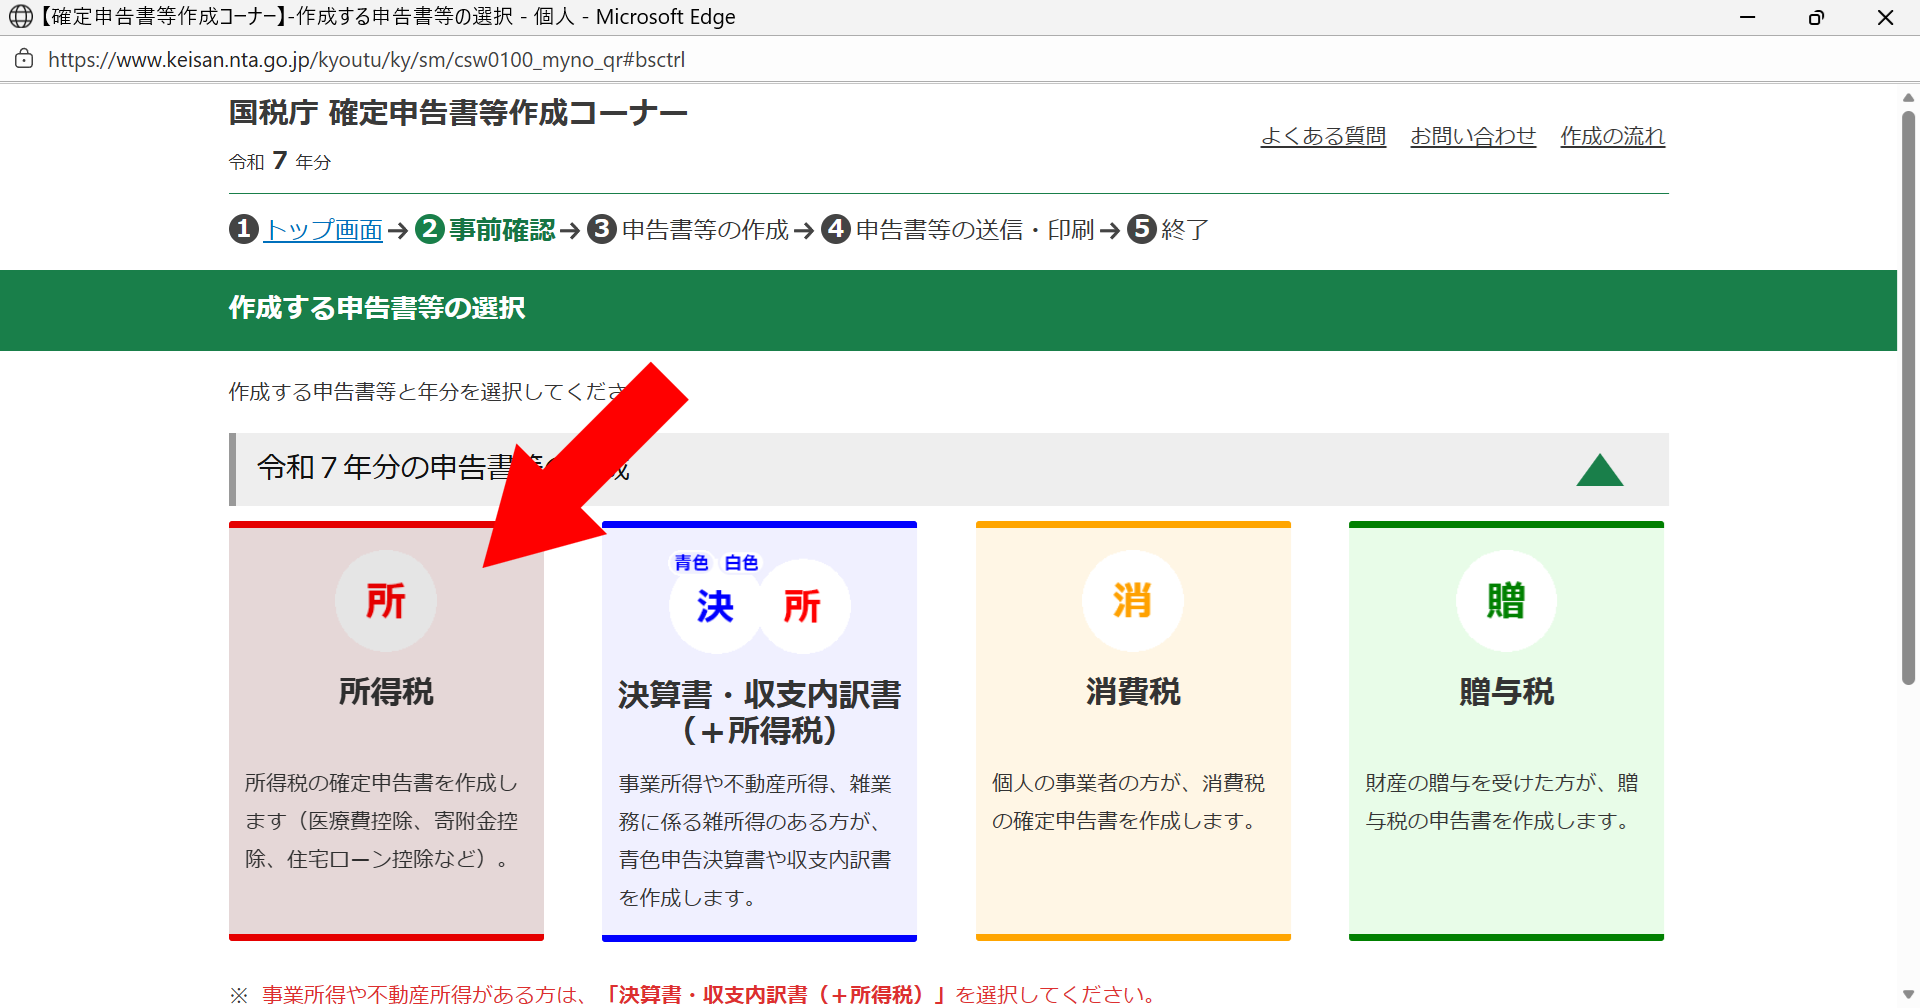Click the globe icon in the title bar

click(x=20, y=17)
